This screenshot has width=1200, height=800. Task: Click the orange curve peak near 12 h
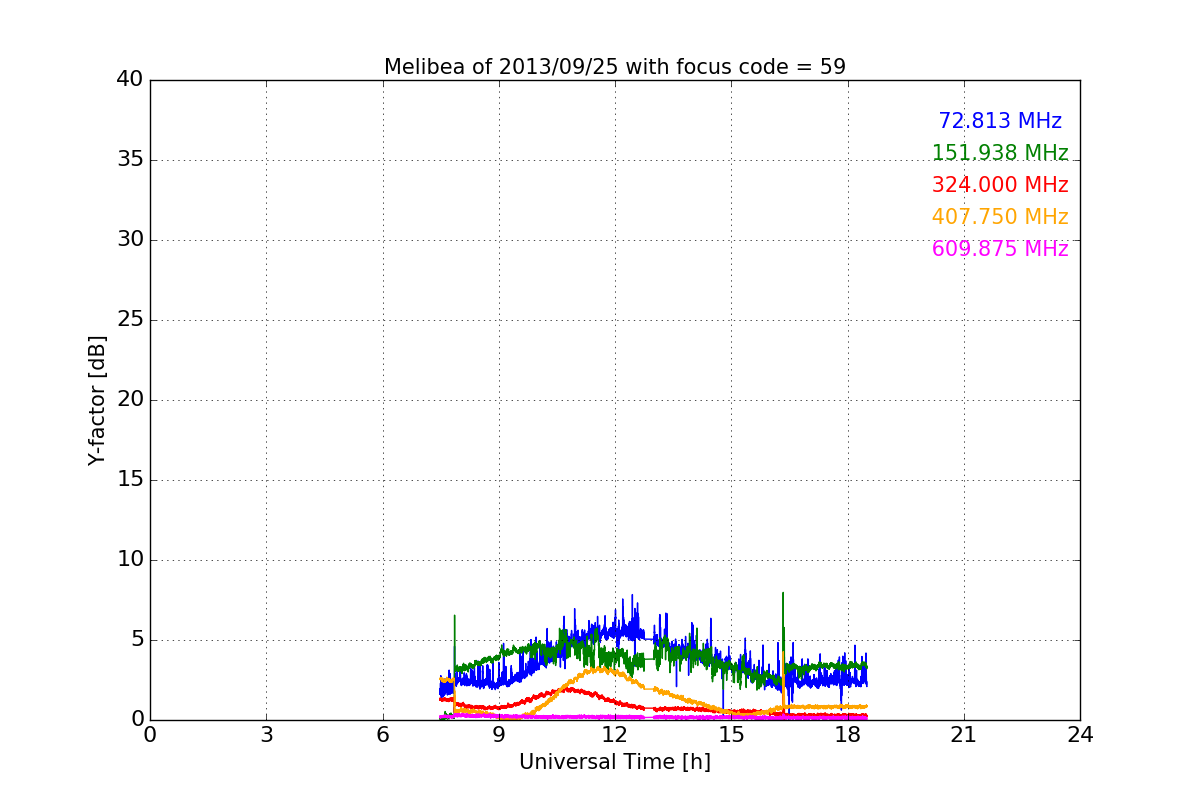tap(598, 669)
